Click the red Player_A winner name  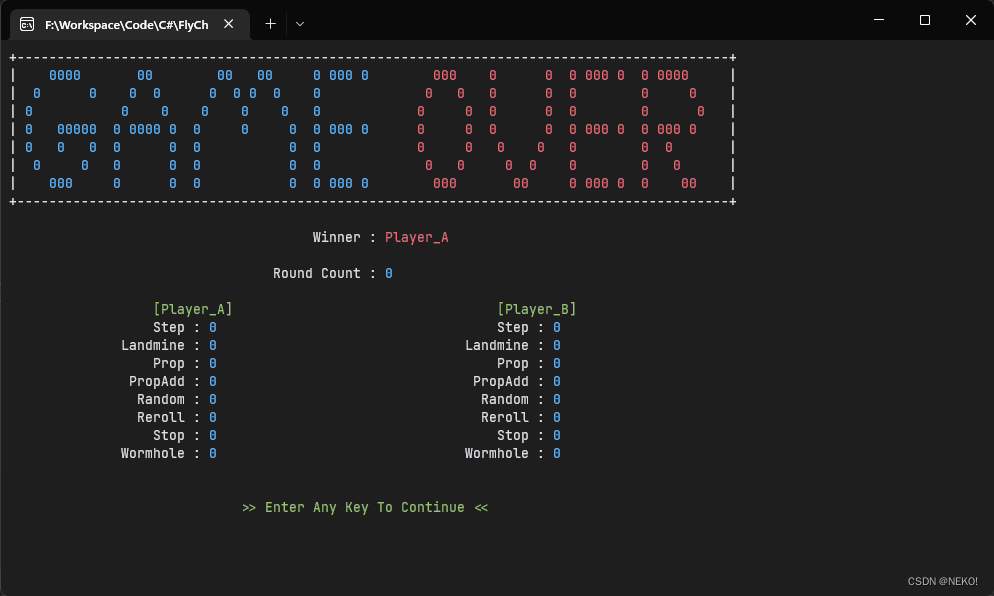pos(416,237)
